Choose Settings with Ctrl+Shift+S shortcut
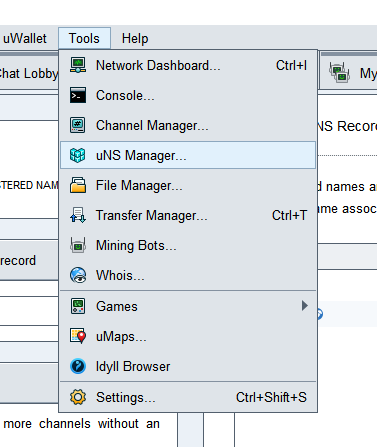Image resolution: width=377 pixels, height=447 pixels. tap(188, 397)
